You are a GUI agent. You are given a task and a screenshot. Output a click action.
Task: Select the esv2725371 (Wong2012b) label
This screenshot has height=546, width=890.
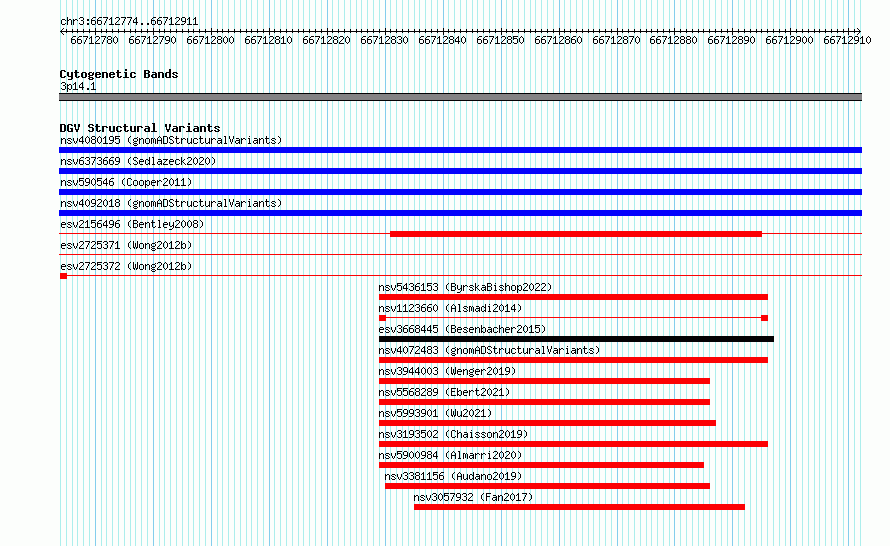pyautogui.click(x=126, y=245)
